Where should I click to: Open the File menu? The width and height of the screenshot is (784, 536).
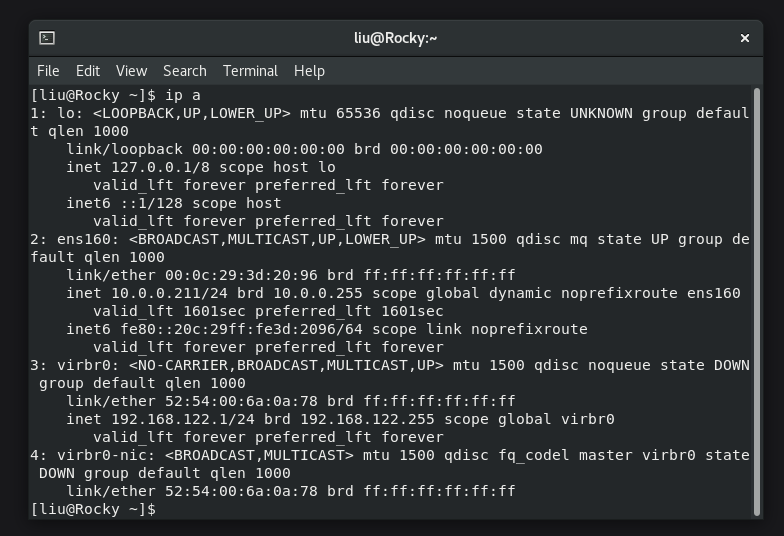pyautogui.click(x=48, y=71)
